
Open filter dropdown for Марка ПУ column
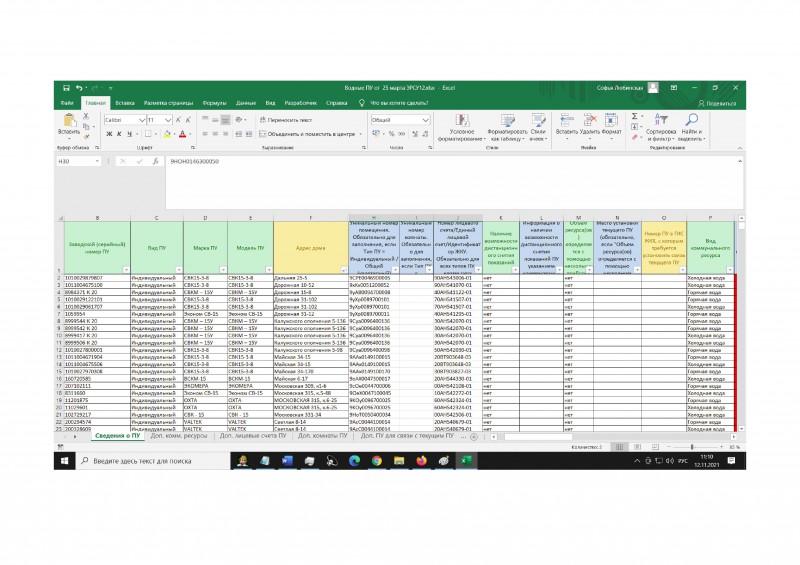pyautogui.click(x=223, y=269)
